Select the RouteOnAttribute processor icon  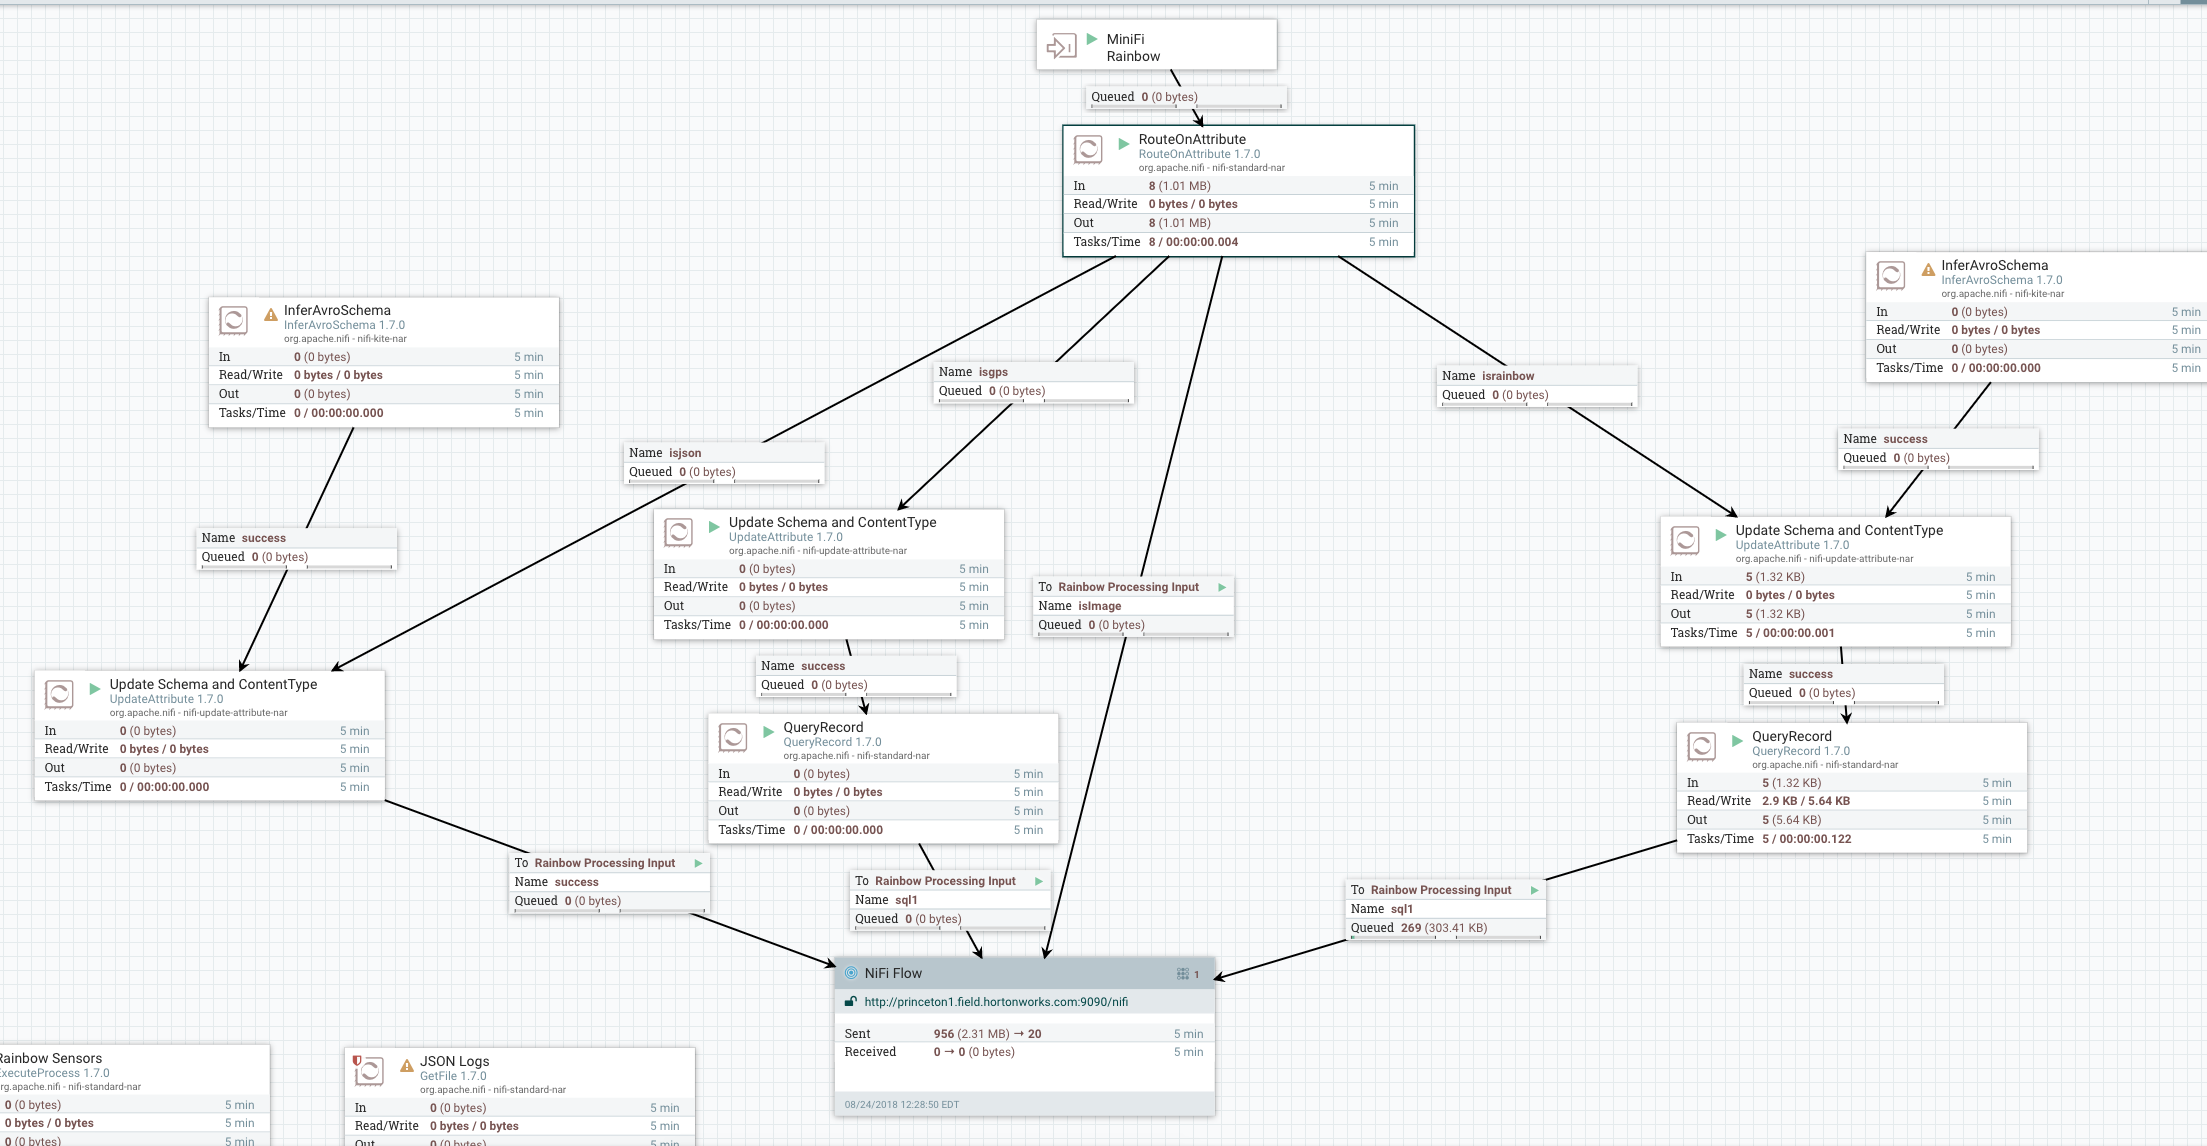pyautogui.click(x=1088, y=150)
